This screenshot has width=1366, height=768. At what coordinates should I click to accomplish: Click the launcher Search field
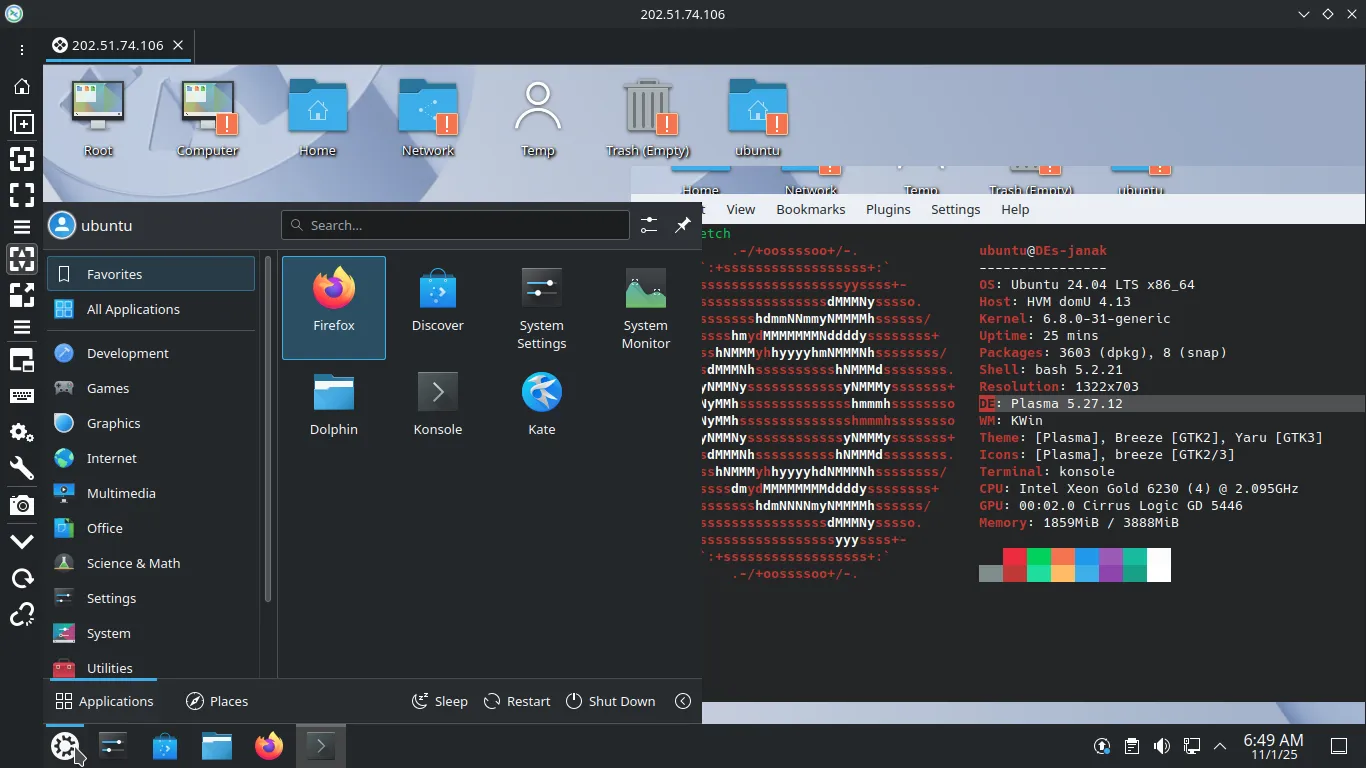pos(455,225)
